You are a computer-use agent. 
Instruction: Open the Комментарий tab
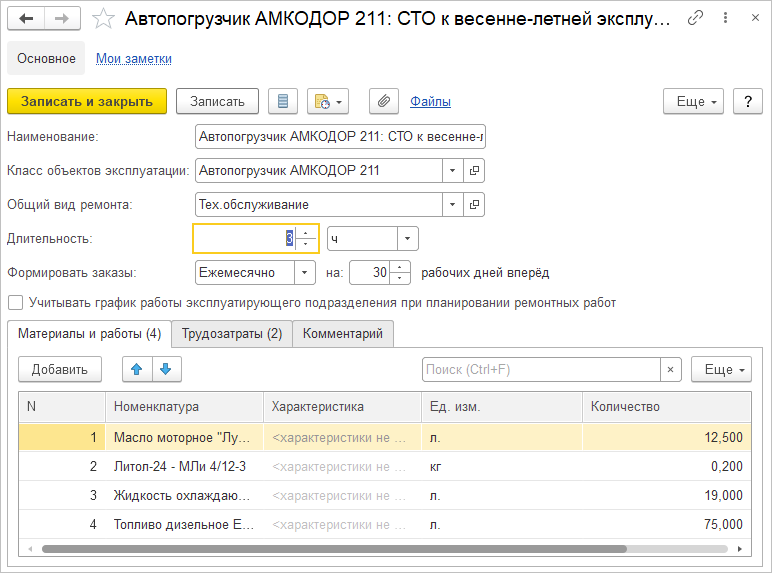tap(343, 334)
